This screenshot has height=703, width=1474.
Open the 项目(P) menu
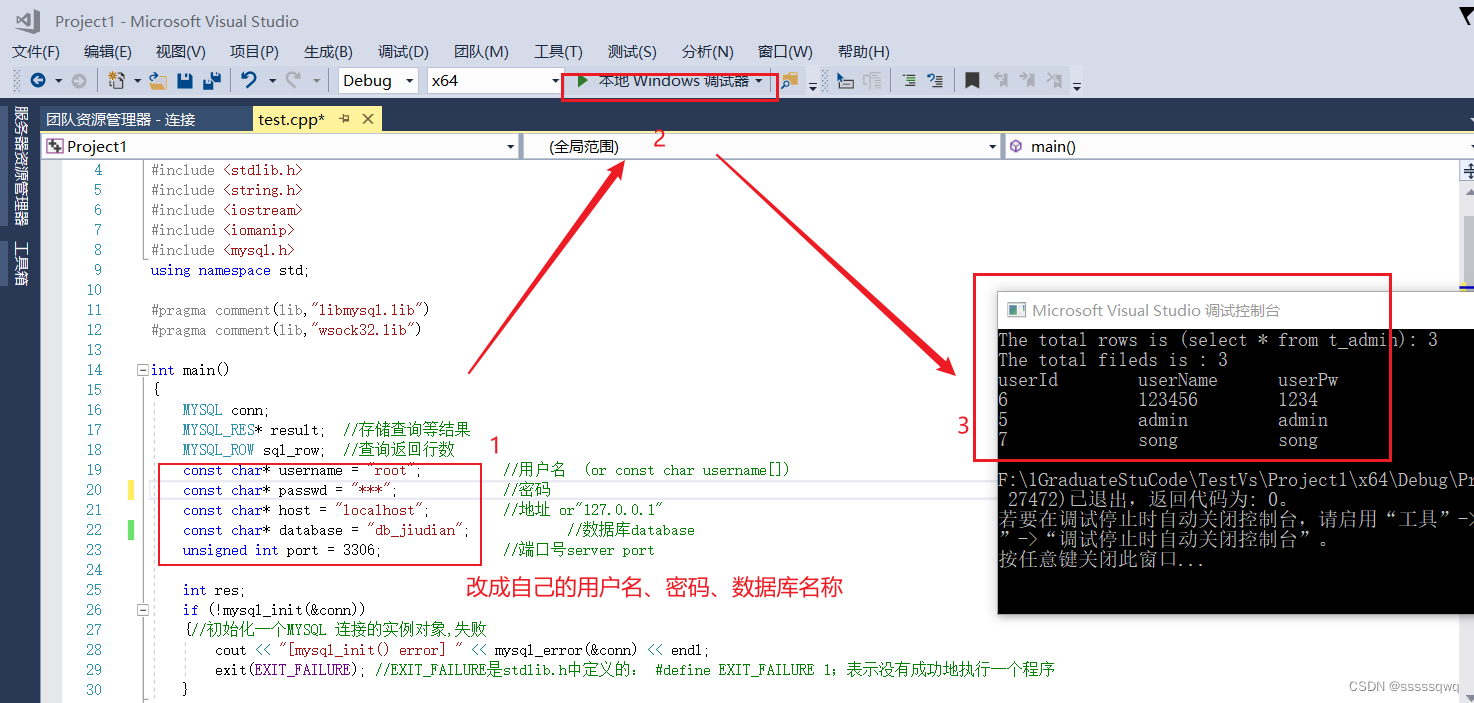pyautogui.click(x=254, y=52)
